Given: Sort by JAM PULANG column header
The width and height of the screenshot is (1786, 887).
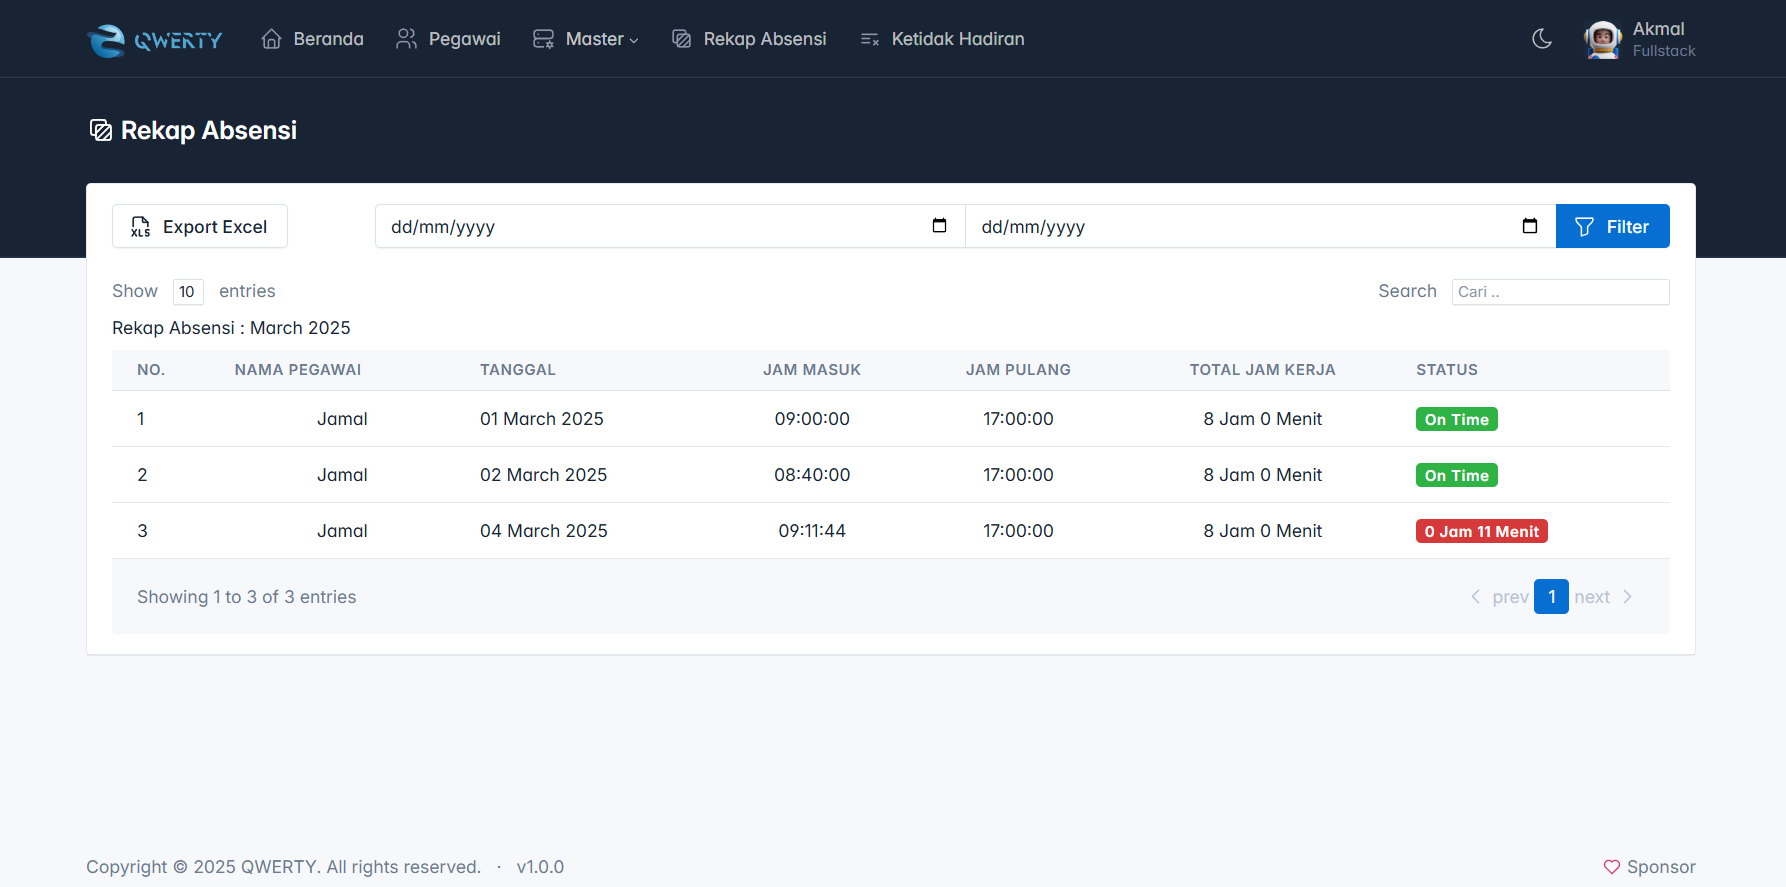Looking at the screenshot, I should tap(1018, 370).
